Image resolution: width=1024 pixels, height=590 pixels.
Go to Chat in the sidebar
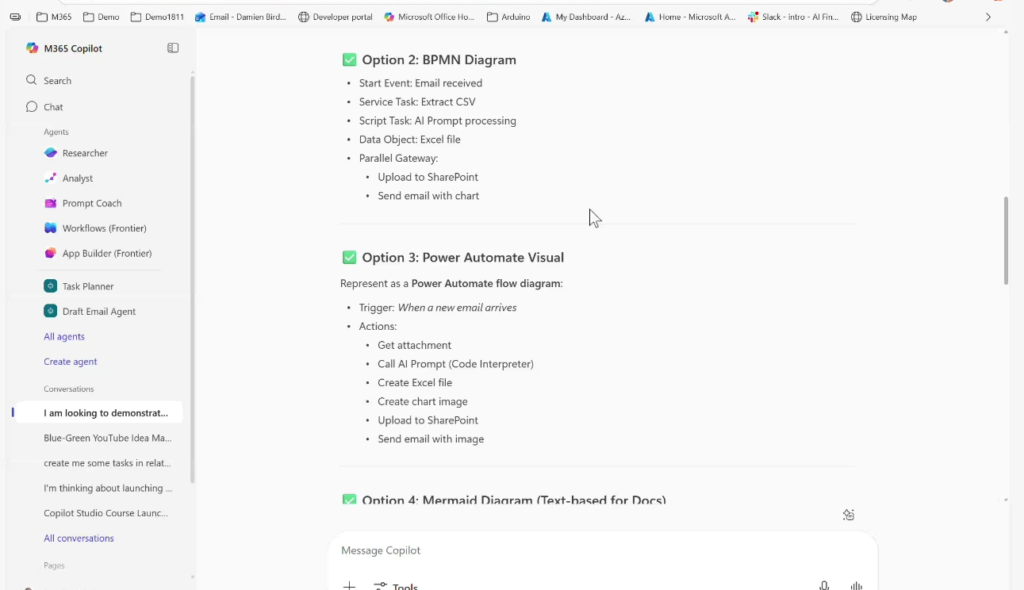coord(53,107)
